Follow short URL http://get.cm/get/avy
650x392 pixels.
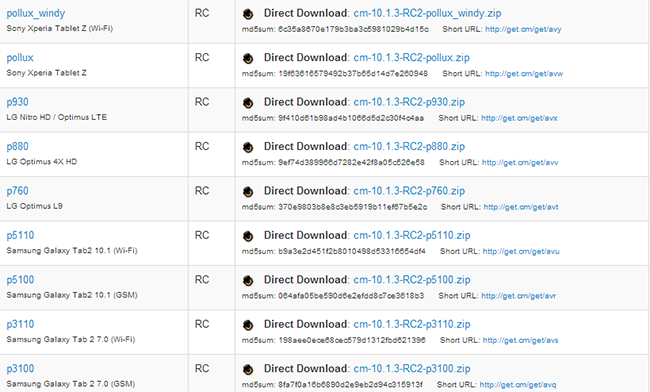coord(523,29)
